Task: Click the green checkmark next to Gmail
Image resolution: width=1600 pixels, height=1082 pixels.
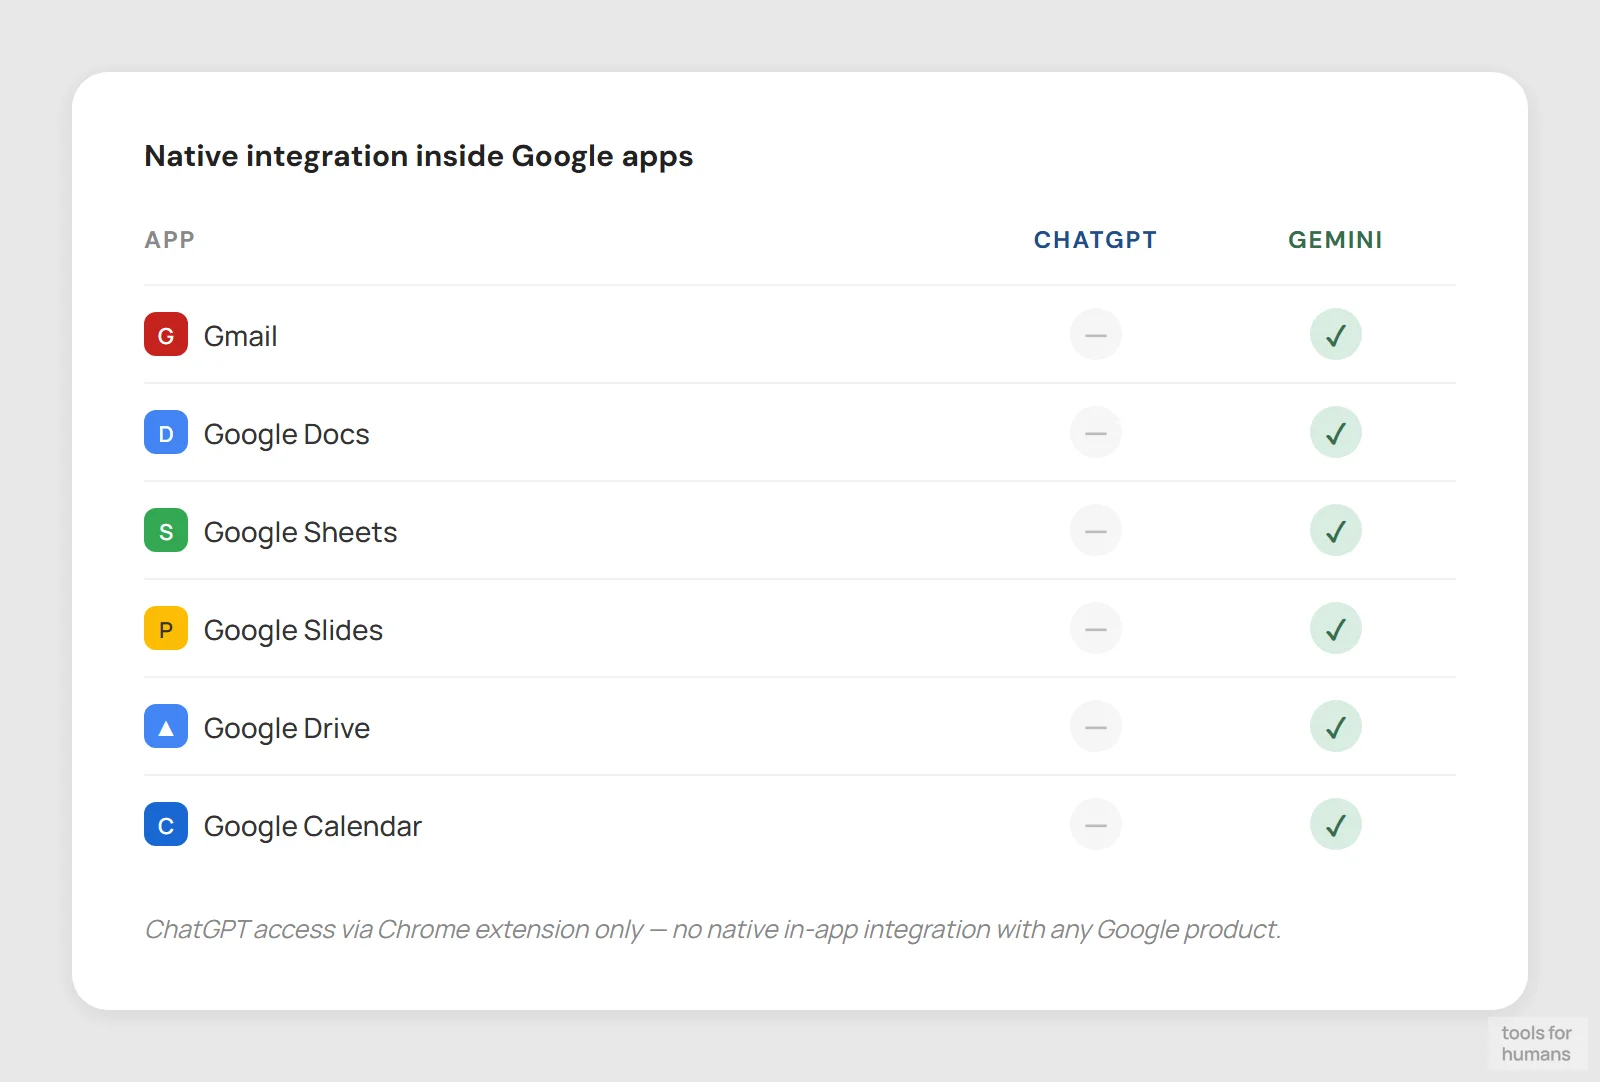Action: 1336,335
